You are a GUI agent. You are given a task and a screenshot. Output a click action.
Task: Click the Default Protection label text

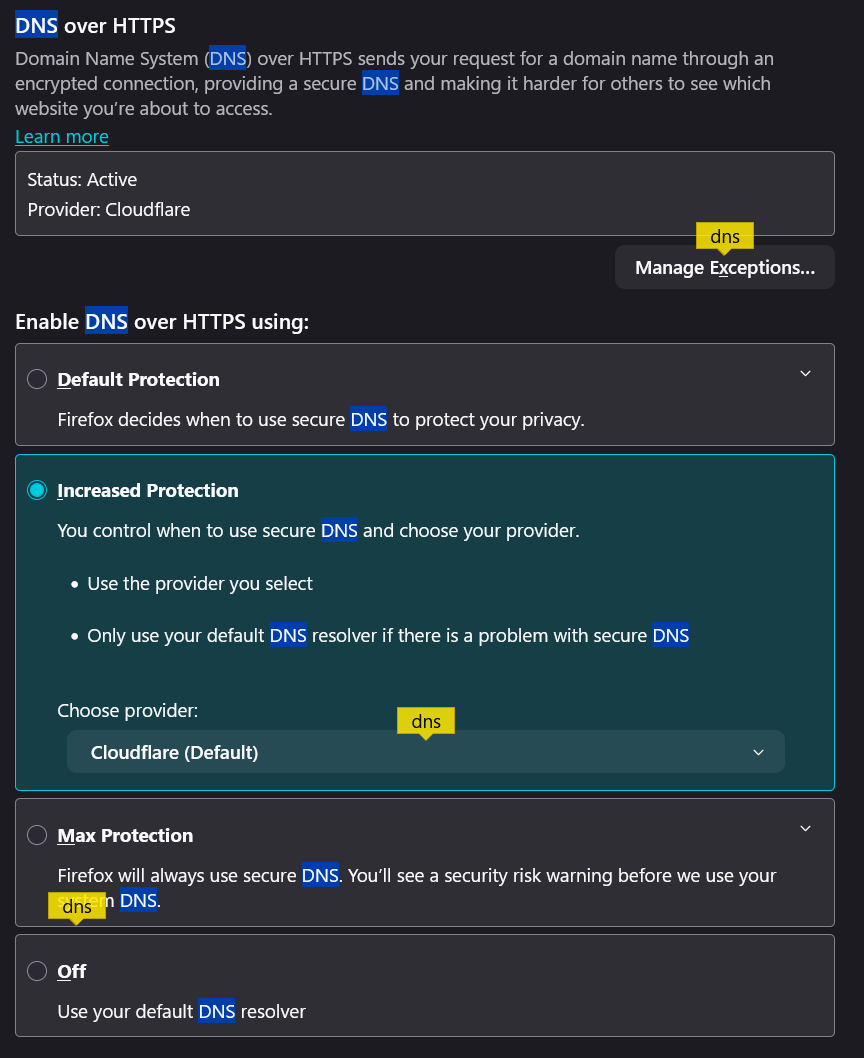coord(138,380)
